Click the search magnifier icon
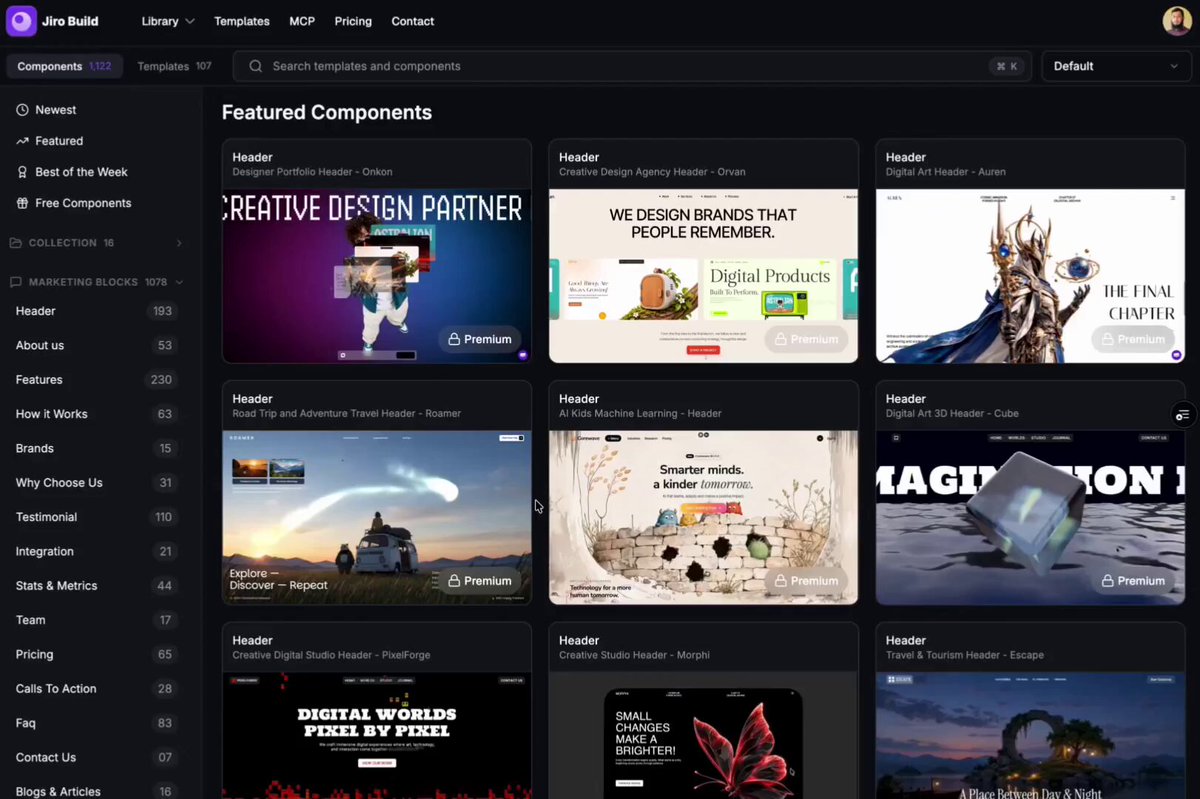This screenshot has height=799, width=1200. (256, 66)
